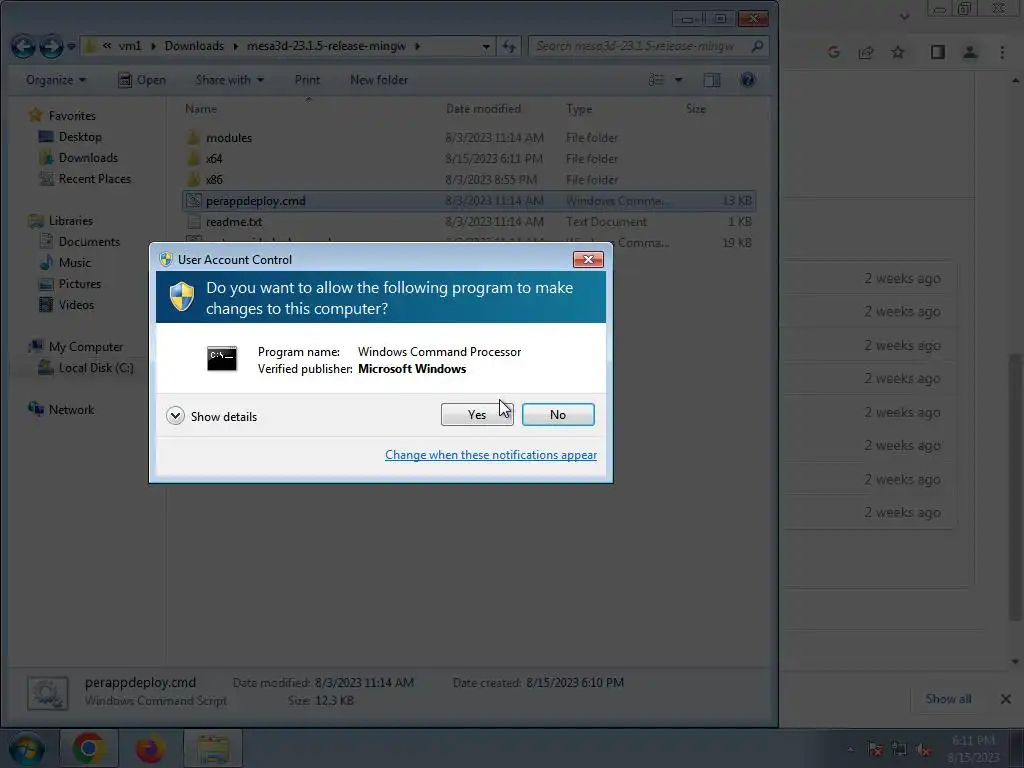Open Videos library in navigation pane

coord(76,304)
